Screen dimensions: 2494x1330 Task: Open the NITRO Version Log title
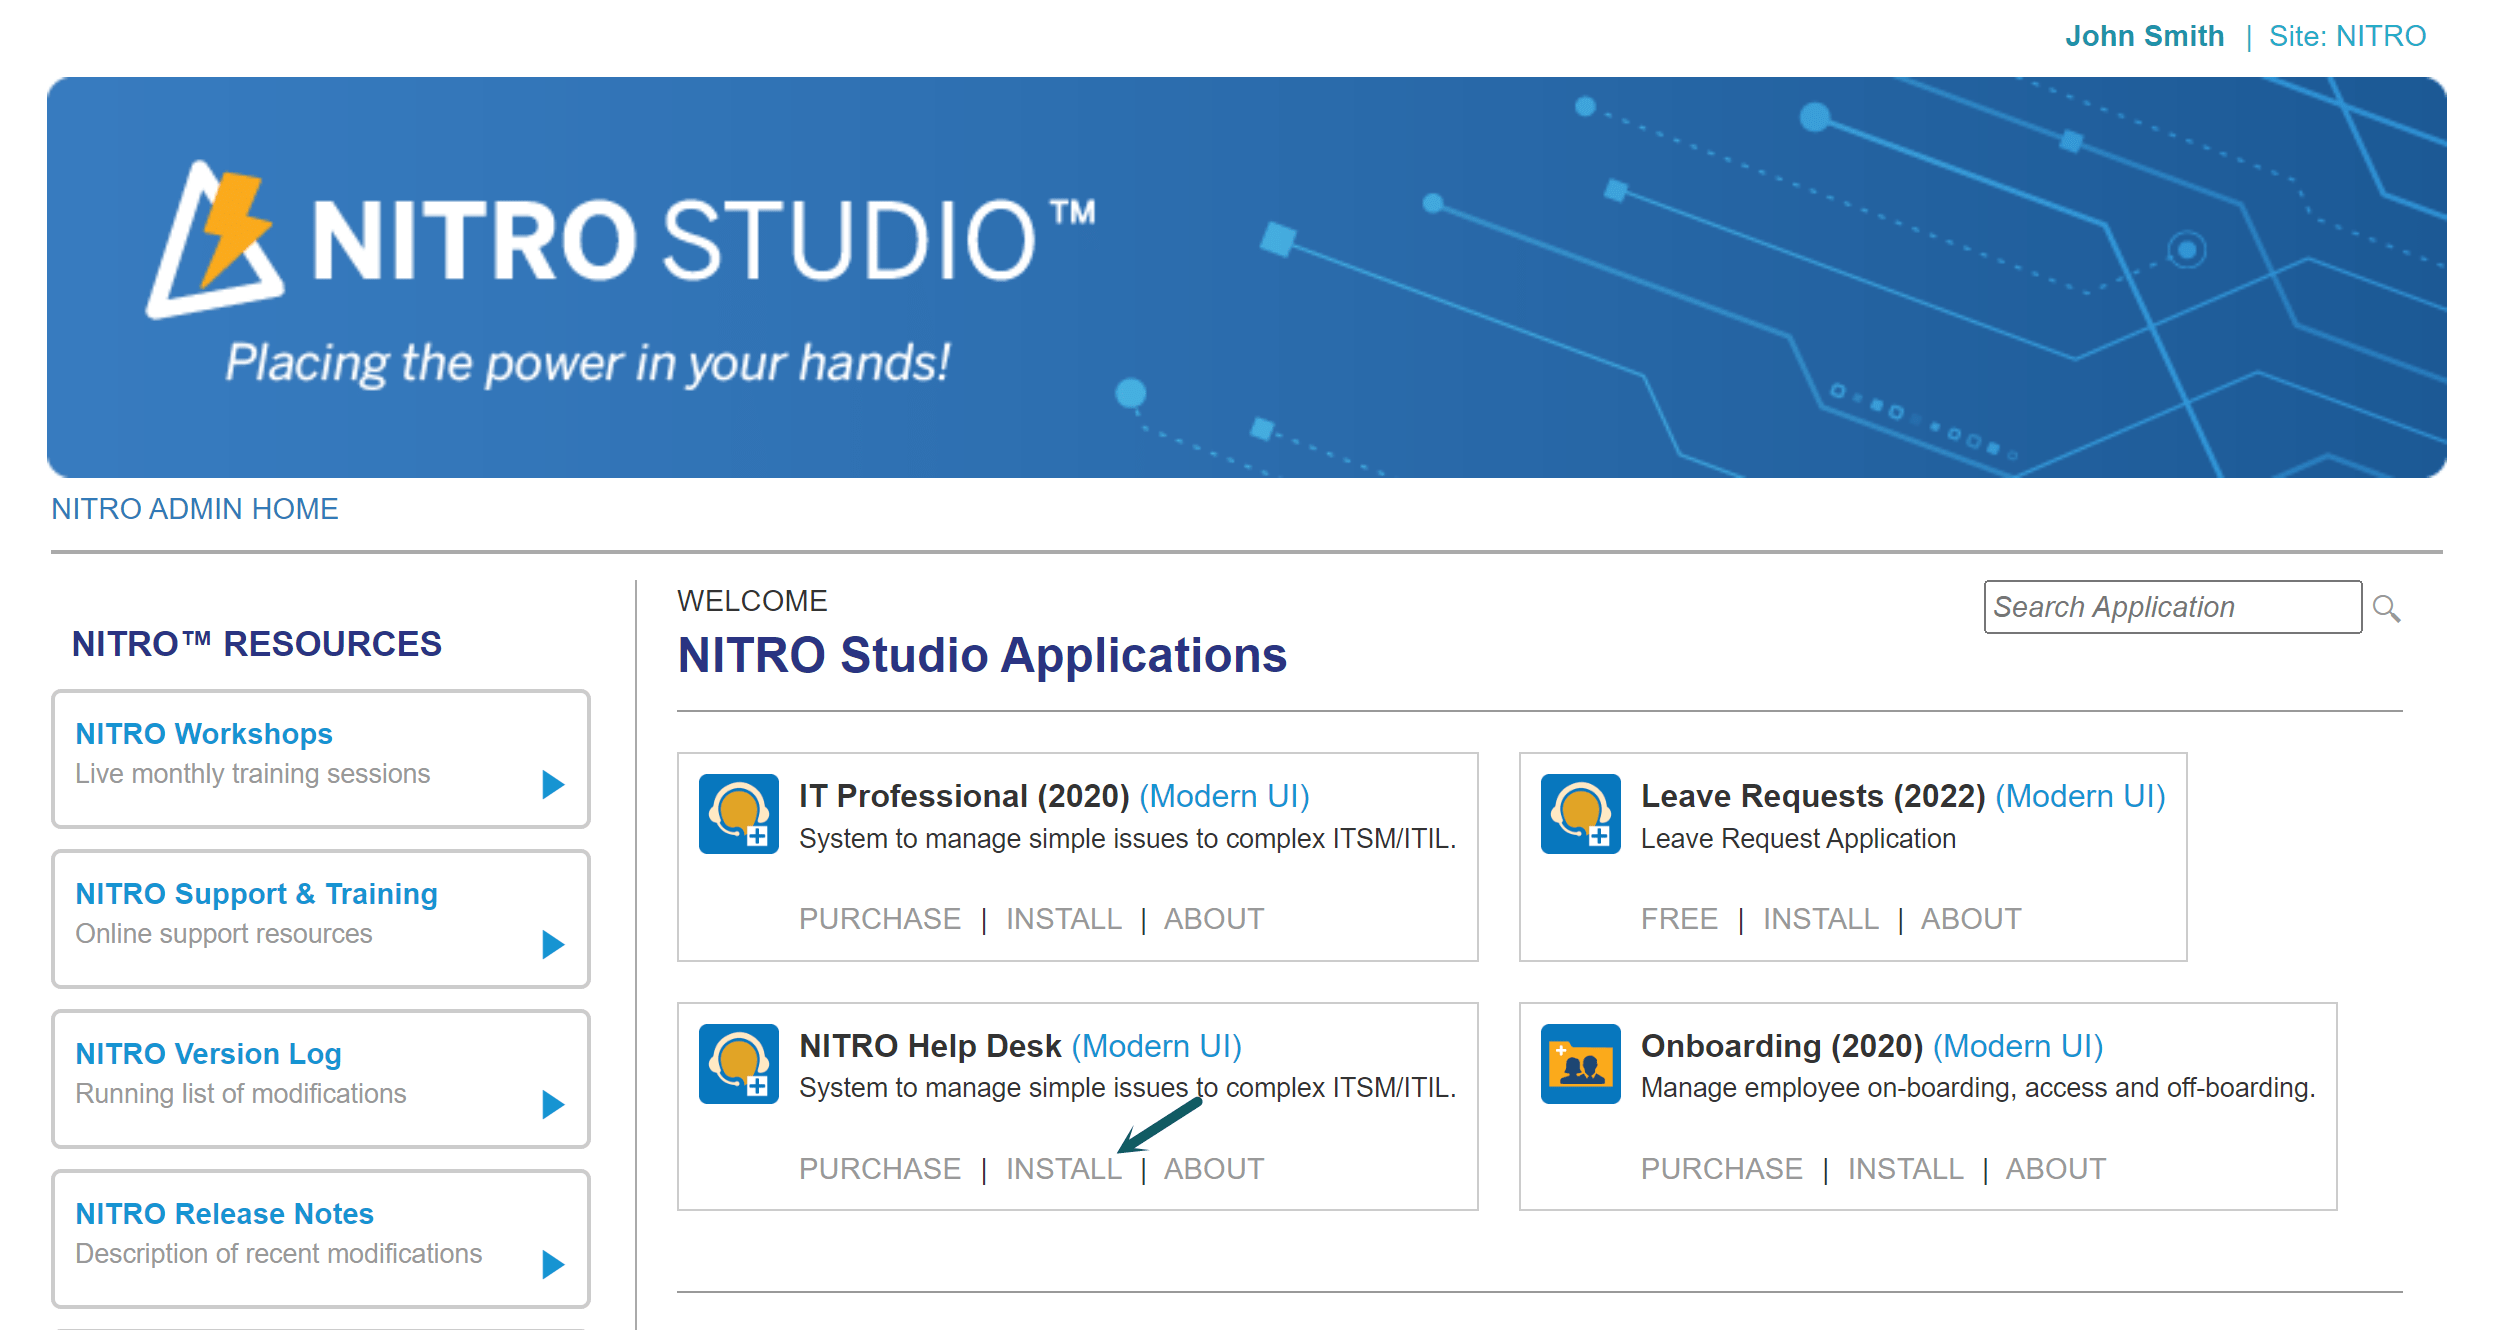[209, 1054]
